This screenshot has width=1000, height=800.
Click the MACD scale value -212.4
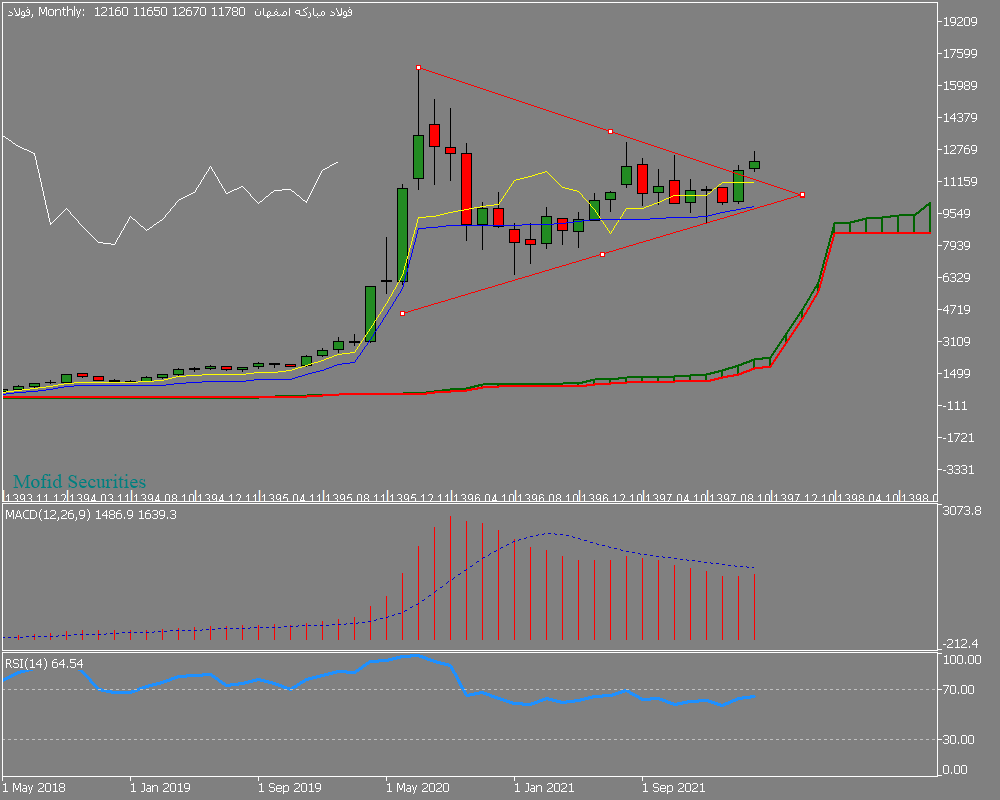pos(962,643)
